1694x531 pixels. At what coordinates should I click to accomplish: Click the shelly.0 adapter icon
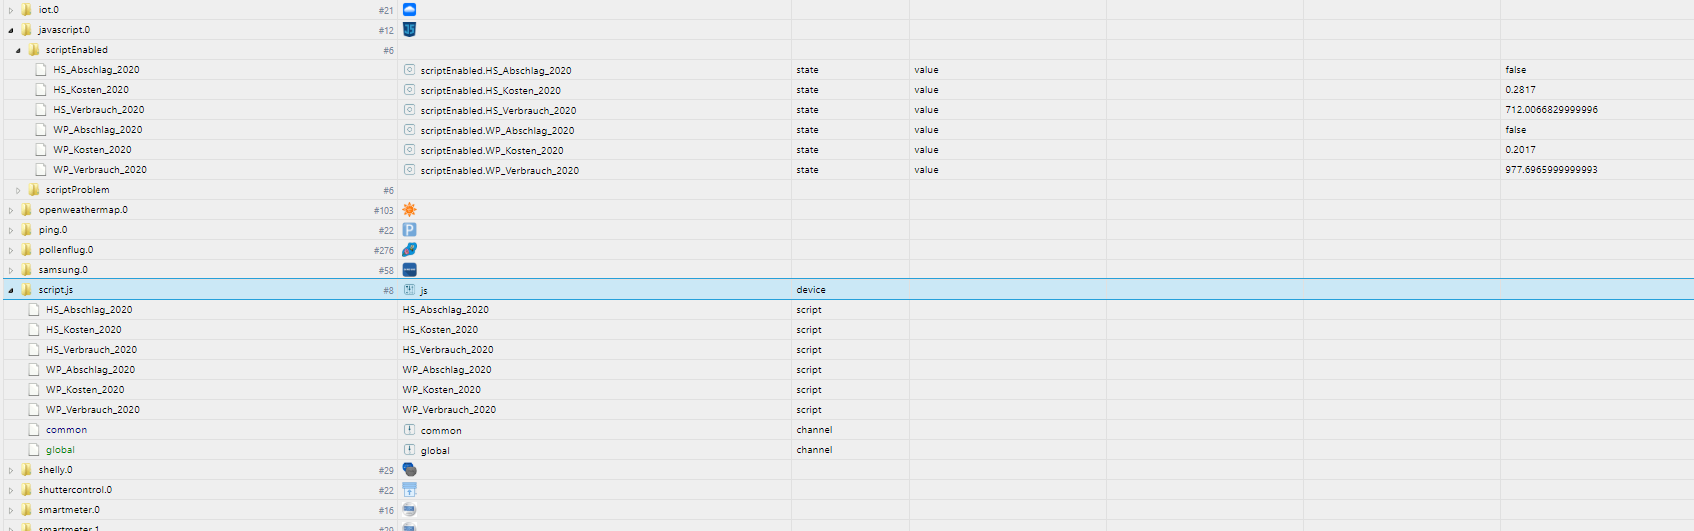(409, 469)
